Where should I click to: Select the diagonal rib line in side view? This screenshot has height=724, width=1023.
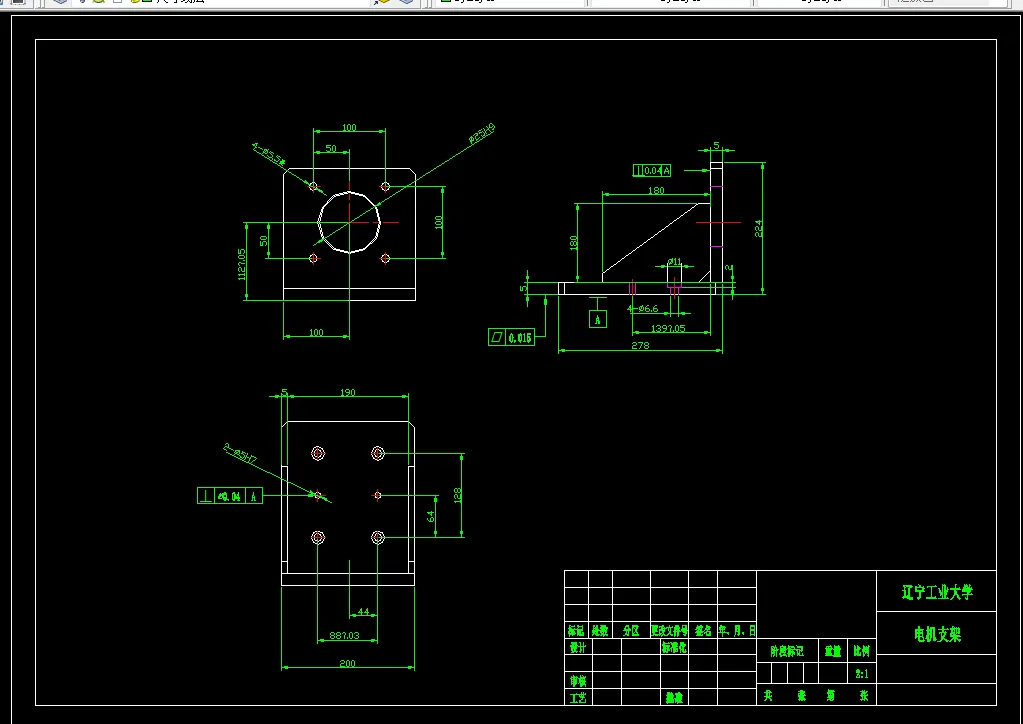(651, 238)
